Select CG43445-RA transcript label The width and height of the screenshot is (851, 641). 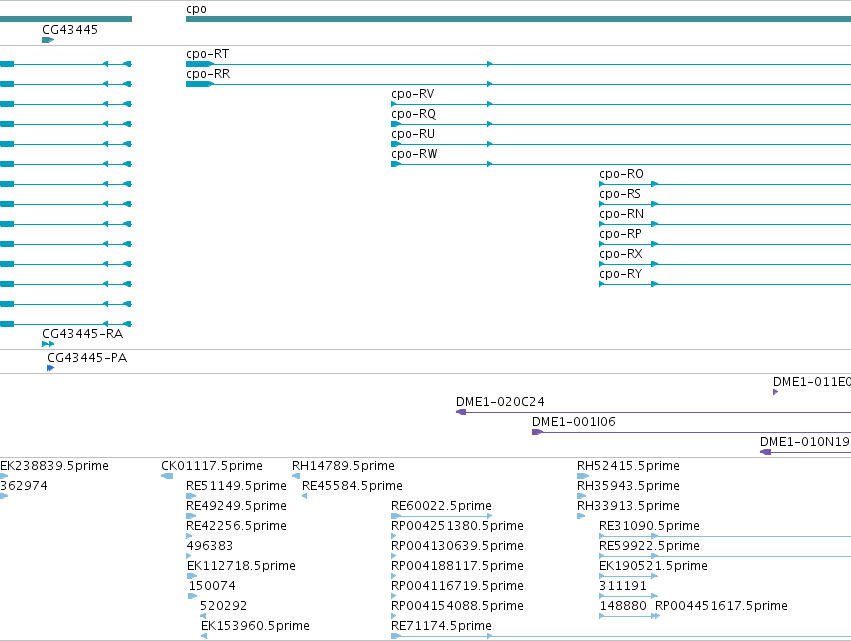point(82,334)
